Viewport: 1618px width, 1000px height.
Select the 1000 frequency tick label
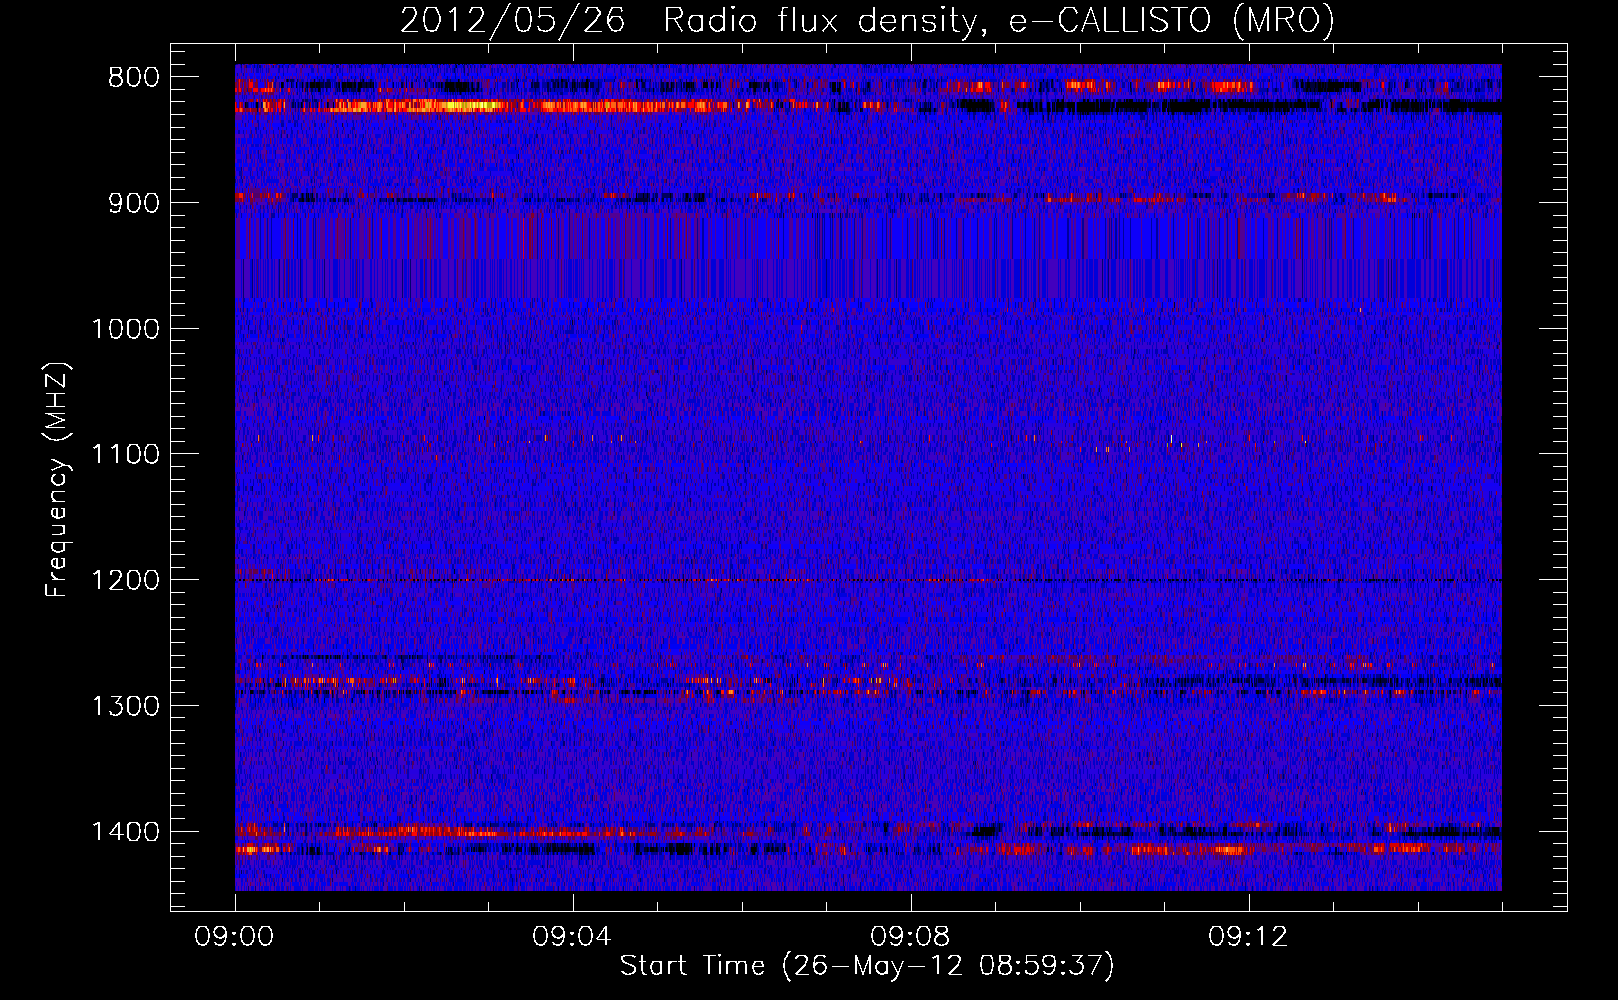click(x=125, y=329)
